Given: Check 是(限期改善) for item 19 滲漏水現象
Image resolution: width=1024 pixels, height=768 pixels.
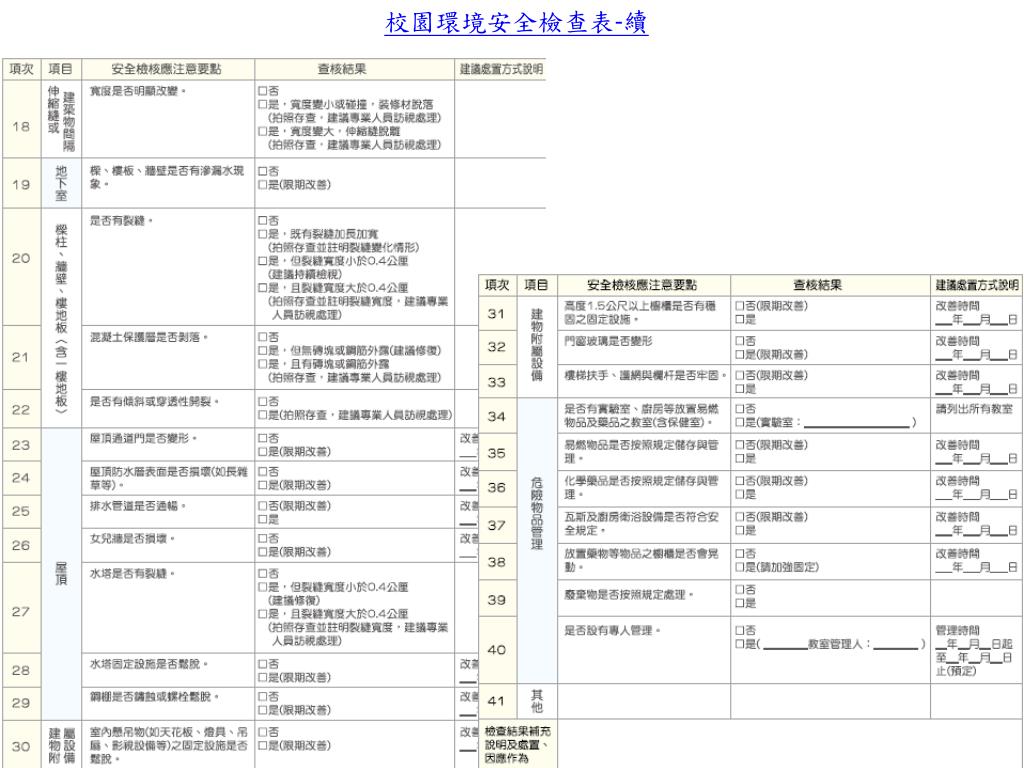Looking at the screenshot, I should coord(263,185).
